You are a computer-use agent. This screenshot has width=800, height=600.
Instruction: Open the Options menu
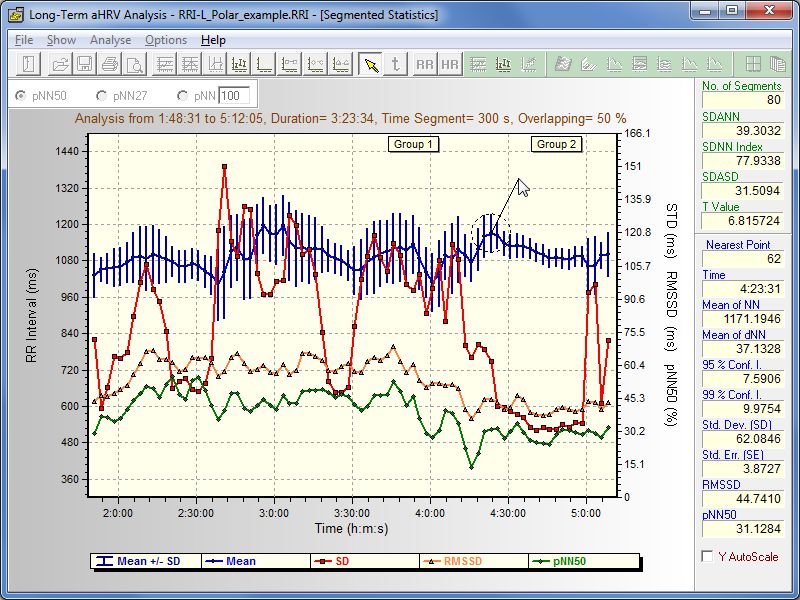pos(166,40)
